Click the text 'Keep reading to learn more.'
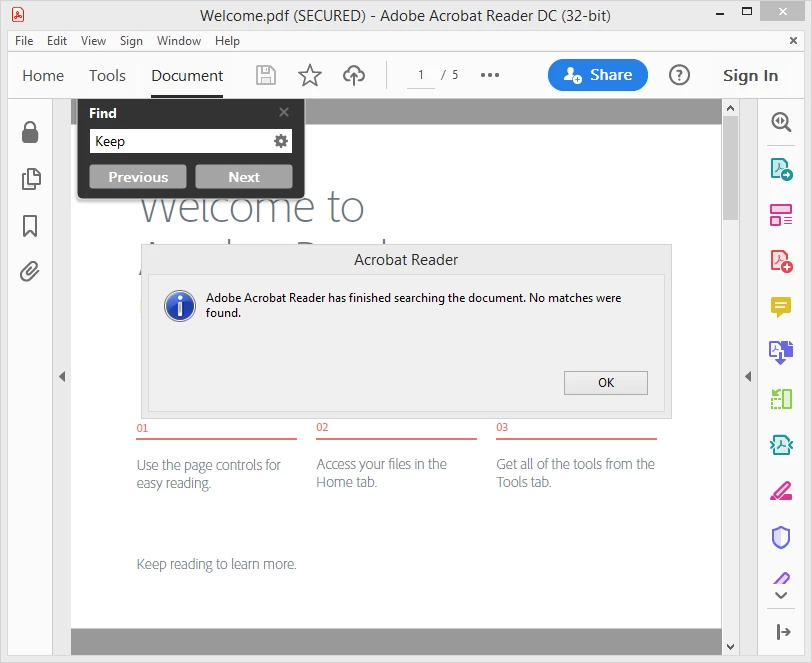The width and height of the screenshot is (812, 663). click(x=216, y=564)
